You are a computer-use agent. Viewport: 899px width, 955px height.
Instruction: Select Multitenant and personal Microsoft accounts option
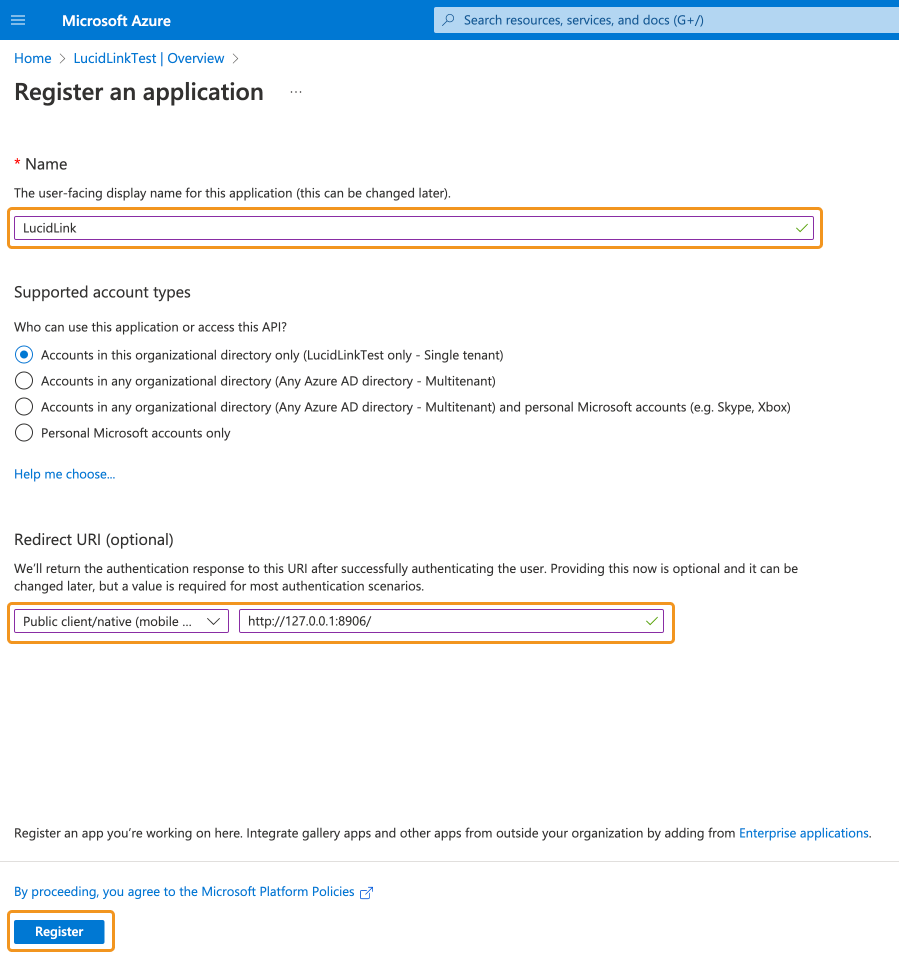pos(24,407)
